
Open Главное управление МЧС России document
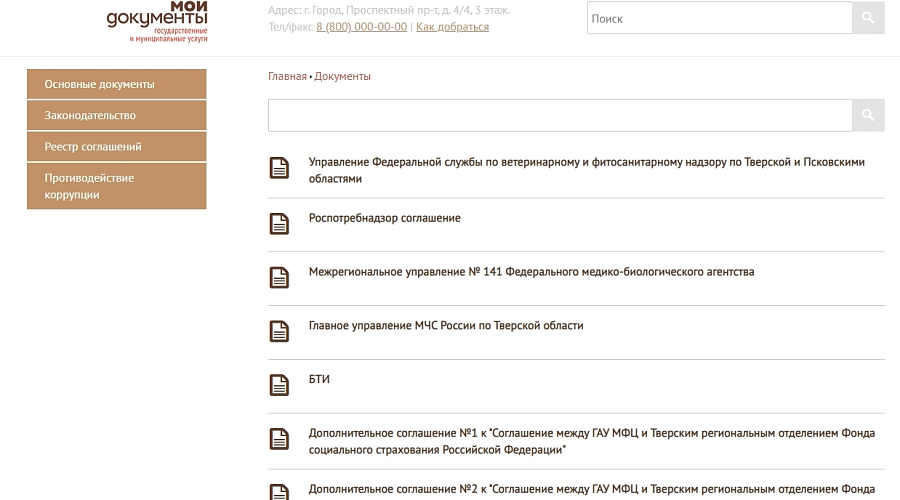click(x=446, y=325)
